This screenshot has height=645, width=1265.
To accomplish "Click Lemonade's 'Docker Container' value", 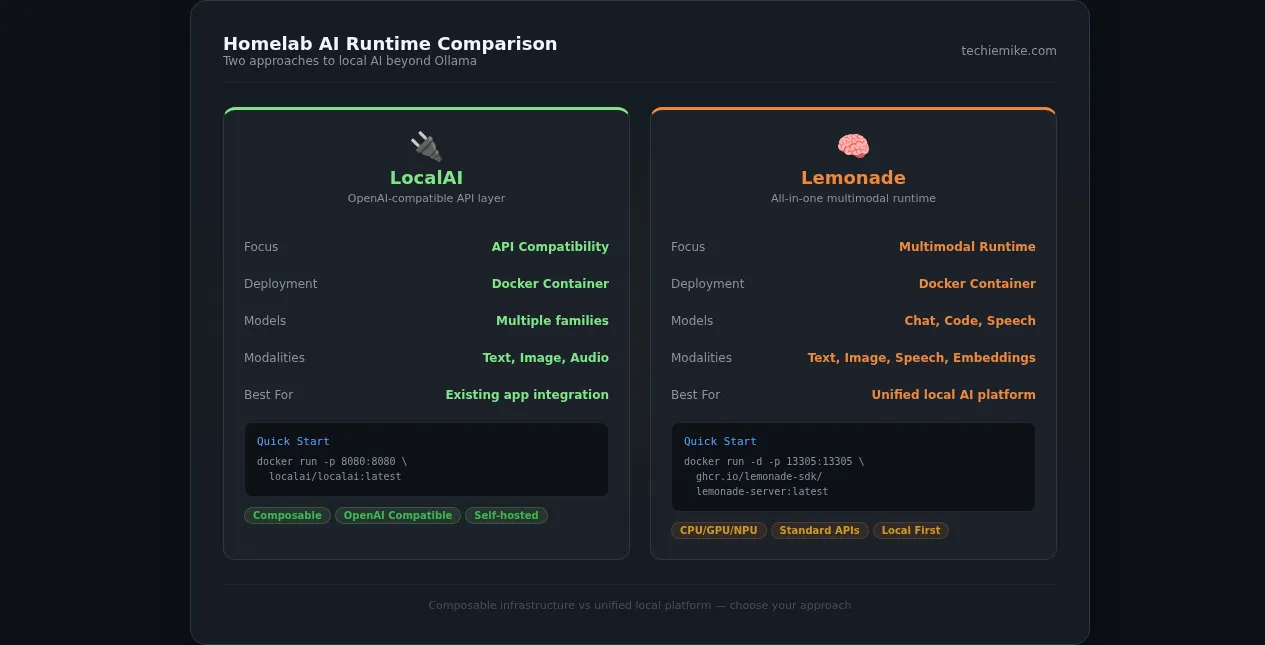I will click(977, 284).
